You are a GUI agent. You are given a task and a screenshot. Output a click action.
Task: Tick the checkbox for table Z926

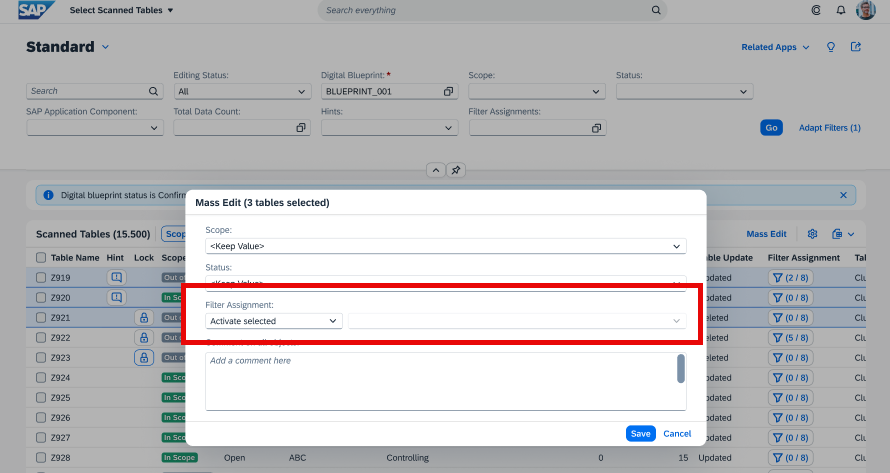[x=41, y=418]
